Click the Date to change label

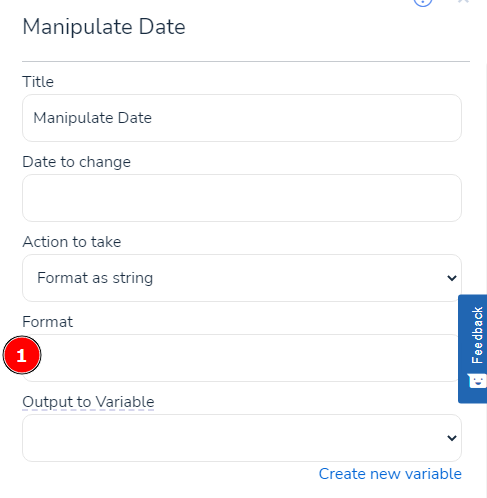click(76, 162)
